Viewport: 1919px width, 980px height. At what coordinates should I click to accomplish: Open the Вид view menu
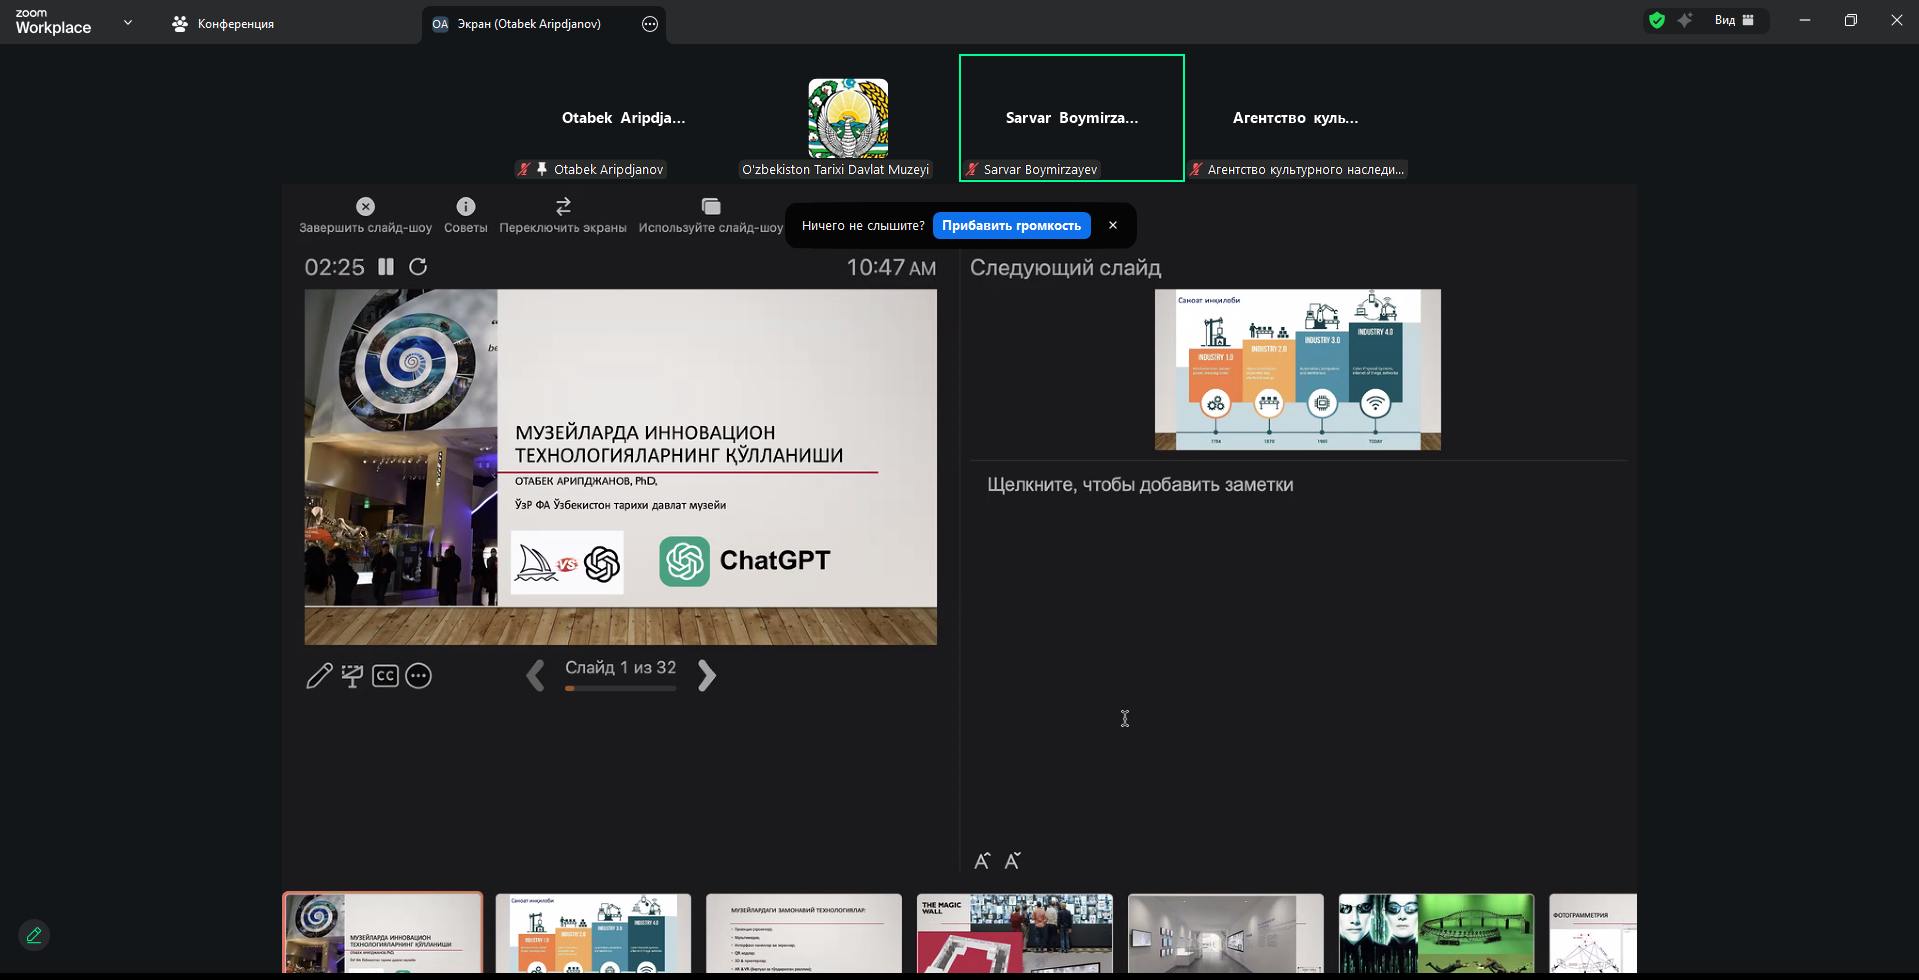[1734, 20]
